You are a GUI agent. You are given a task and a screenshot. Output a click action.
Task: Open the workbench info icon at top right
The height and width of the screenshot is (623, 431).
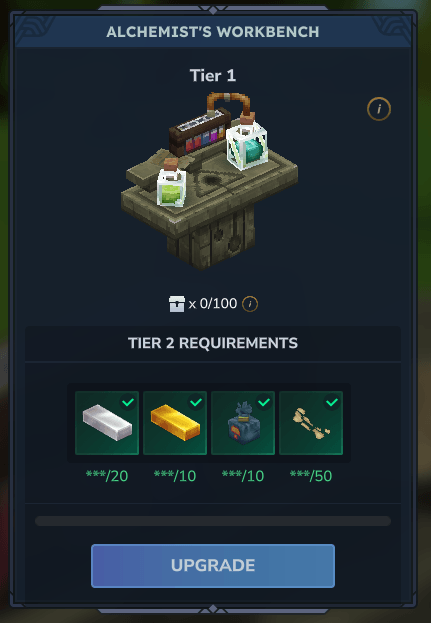pyautogui.click(x=379, y=109)
